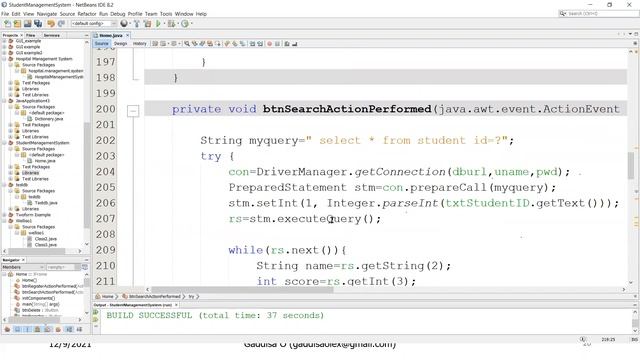Click the Clean and Build icon
640x360 pixels.
click(x=147, y=24)
